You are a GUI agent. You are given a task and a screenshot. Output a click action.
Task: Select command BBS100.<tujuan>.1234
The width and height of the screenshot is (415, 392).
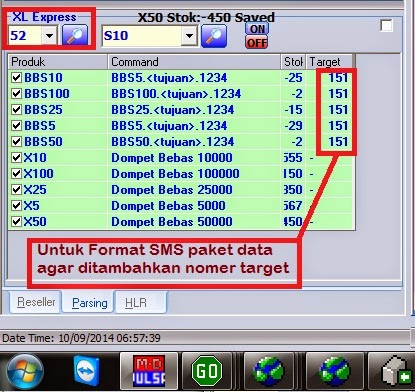pos(176,94)
